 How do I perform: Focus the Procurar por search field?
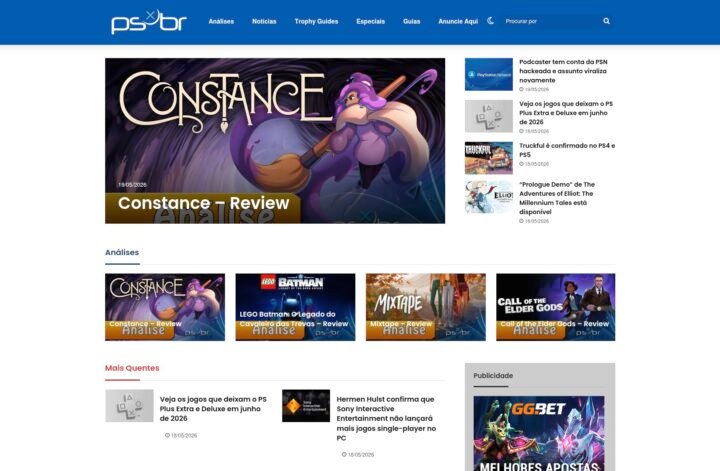click(x=551, y=21)
